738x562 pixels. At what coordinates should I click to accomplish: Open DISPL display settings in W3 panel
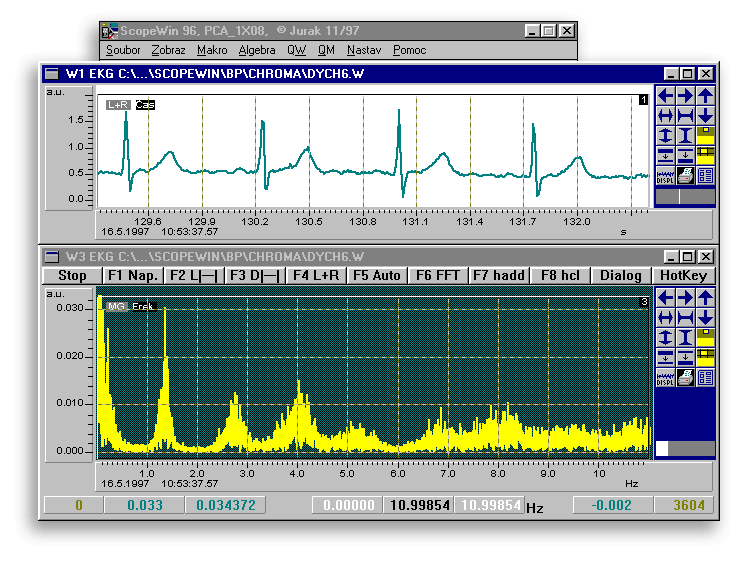pyautogui.click(x=665, y=377)
